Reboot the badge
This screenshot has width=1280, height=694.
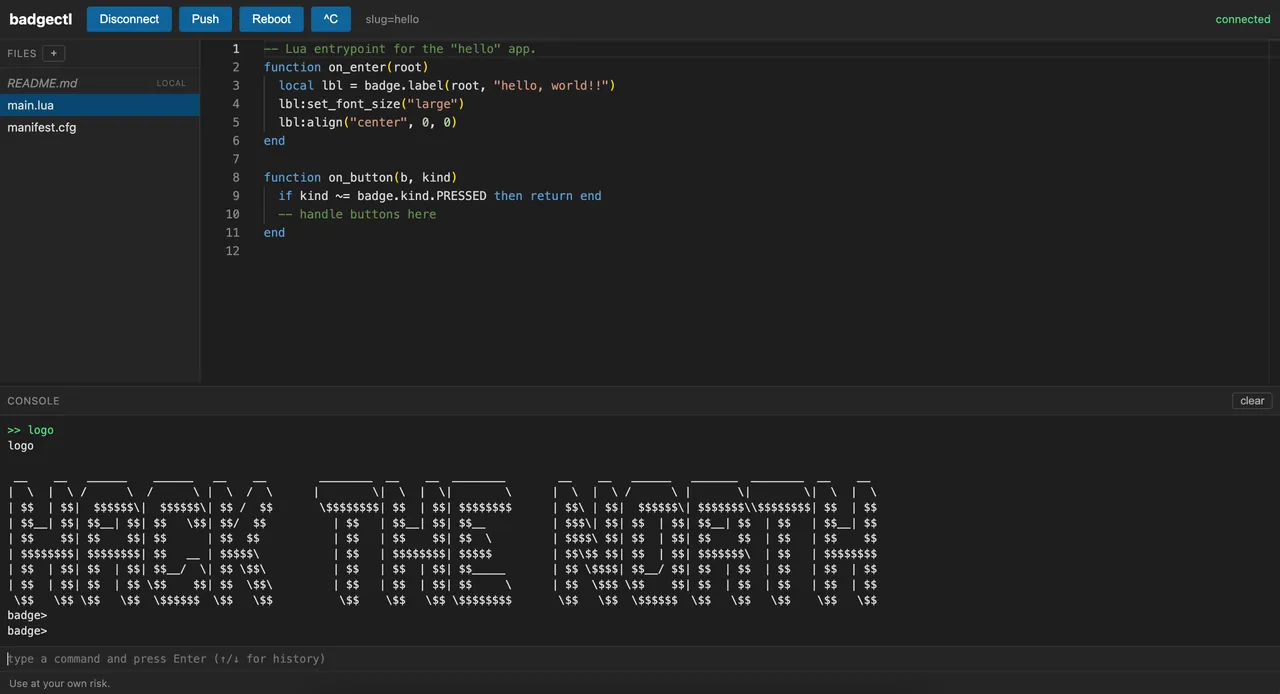[271, 19]
